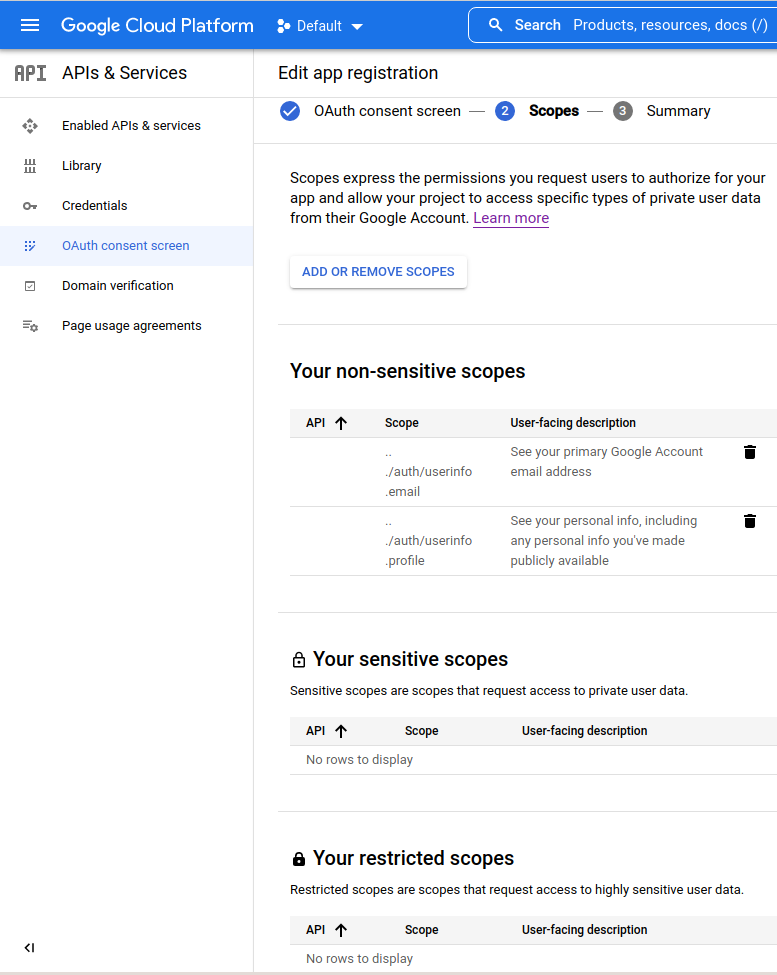Click Scope column header in sensitive scopes table
This screenshot has height=975, width=777.
(x=421, y=731)
